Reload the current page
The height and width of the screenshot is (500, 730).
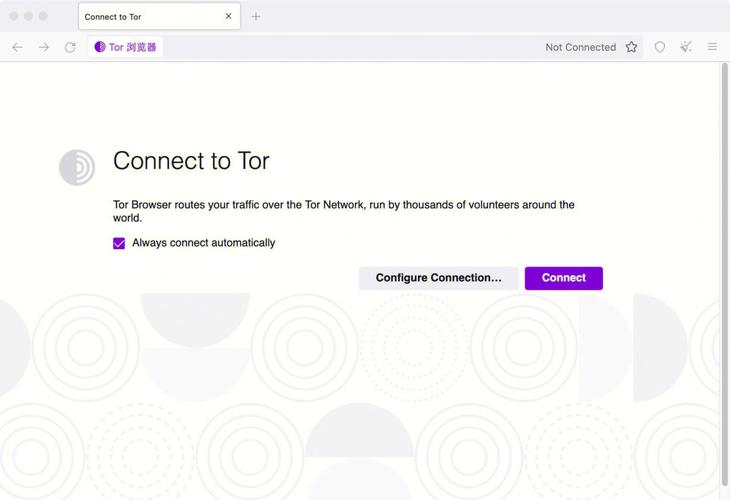(x=70, y=47)
